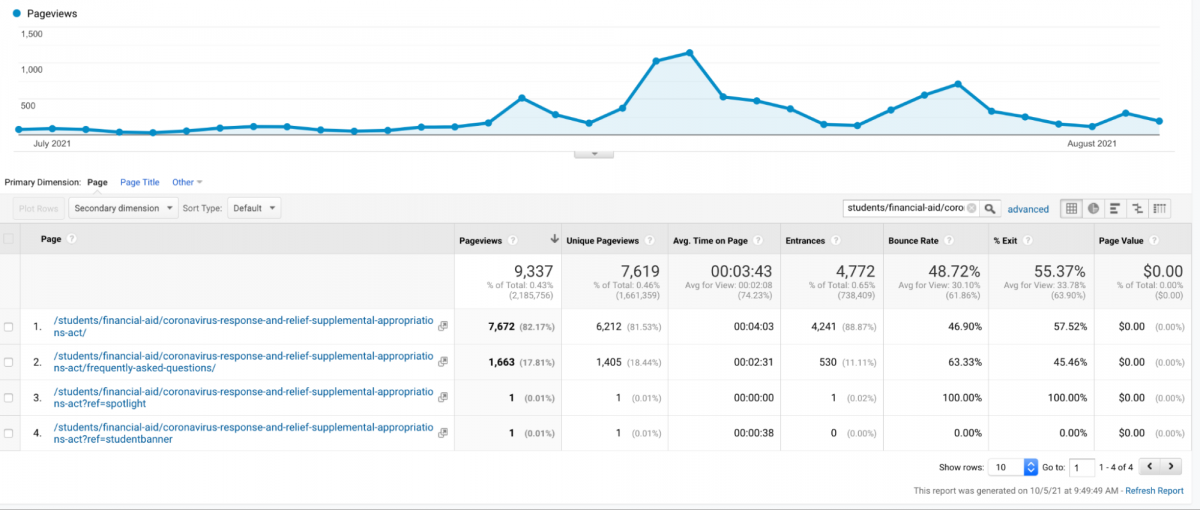Check the box for the frequently-asked-questions row
1200x510 pixels.
10,362
